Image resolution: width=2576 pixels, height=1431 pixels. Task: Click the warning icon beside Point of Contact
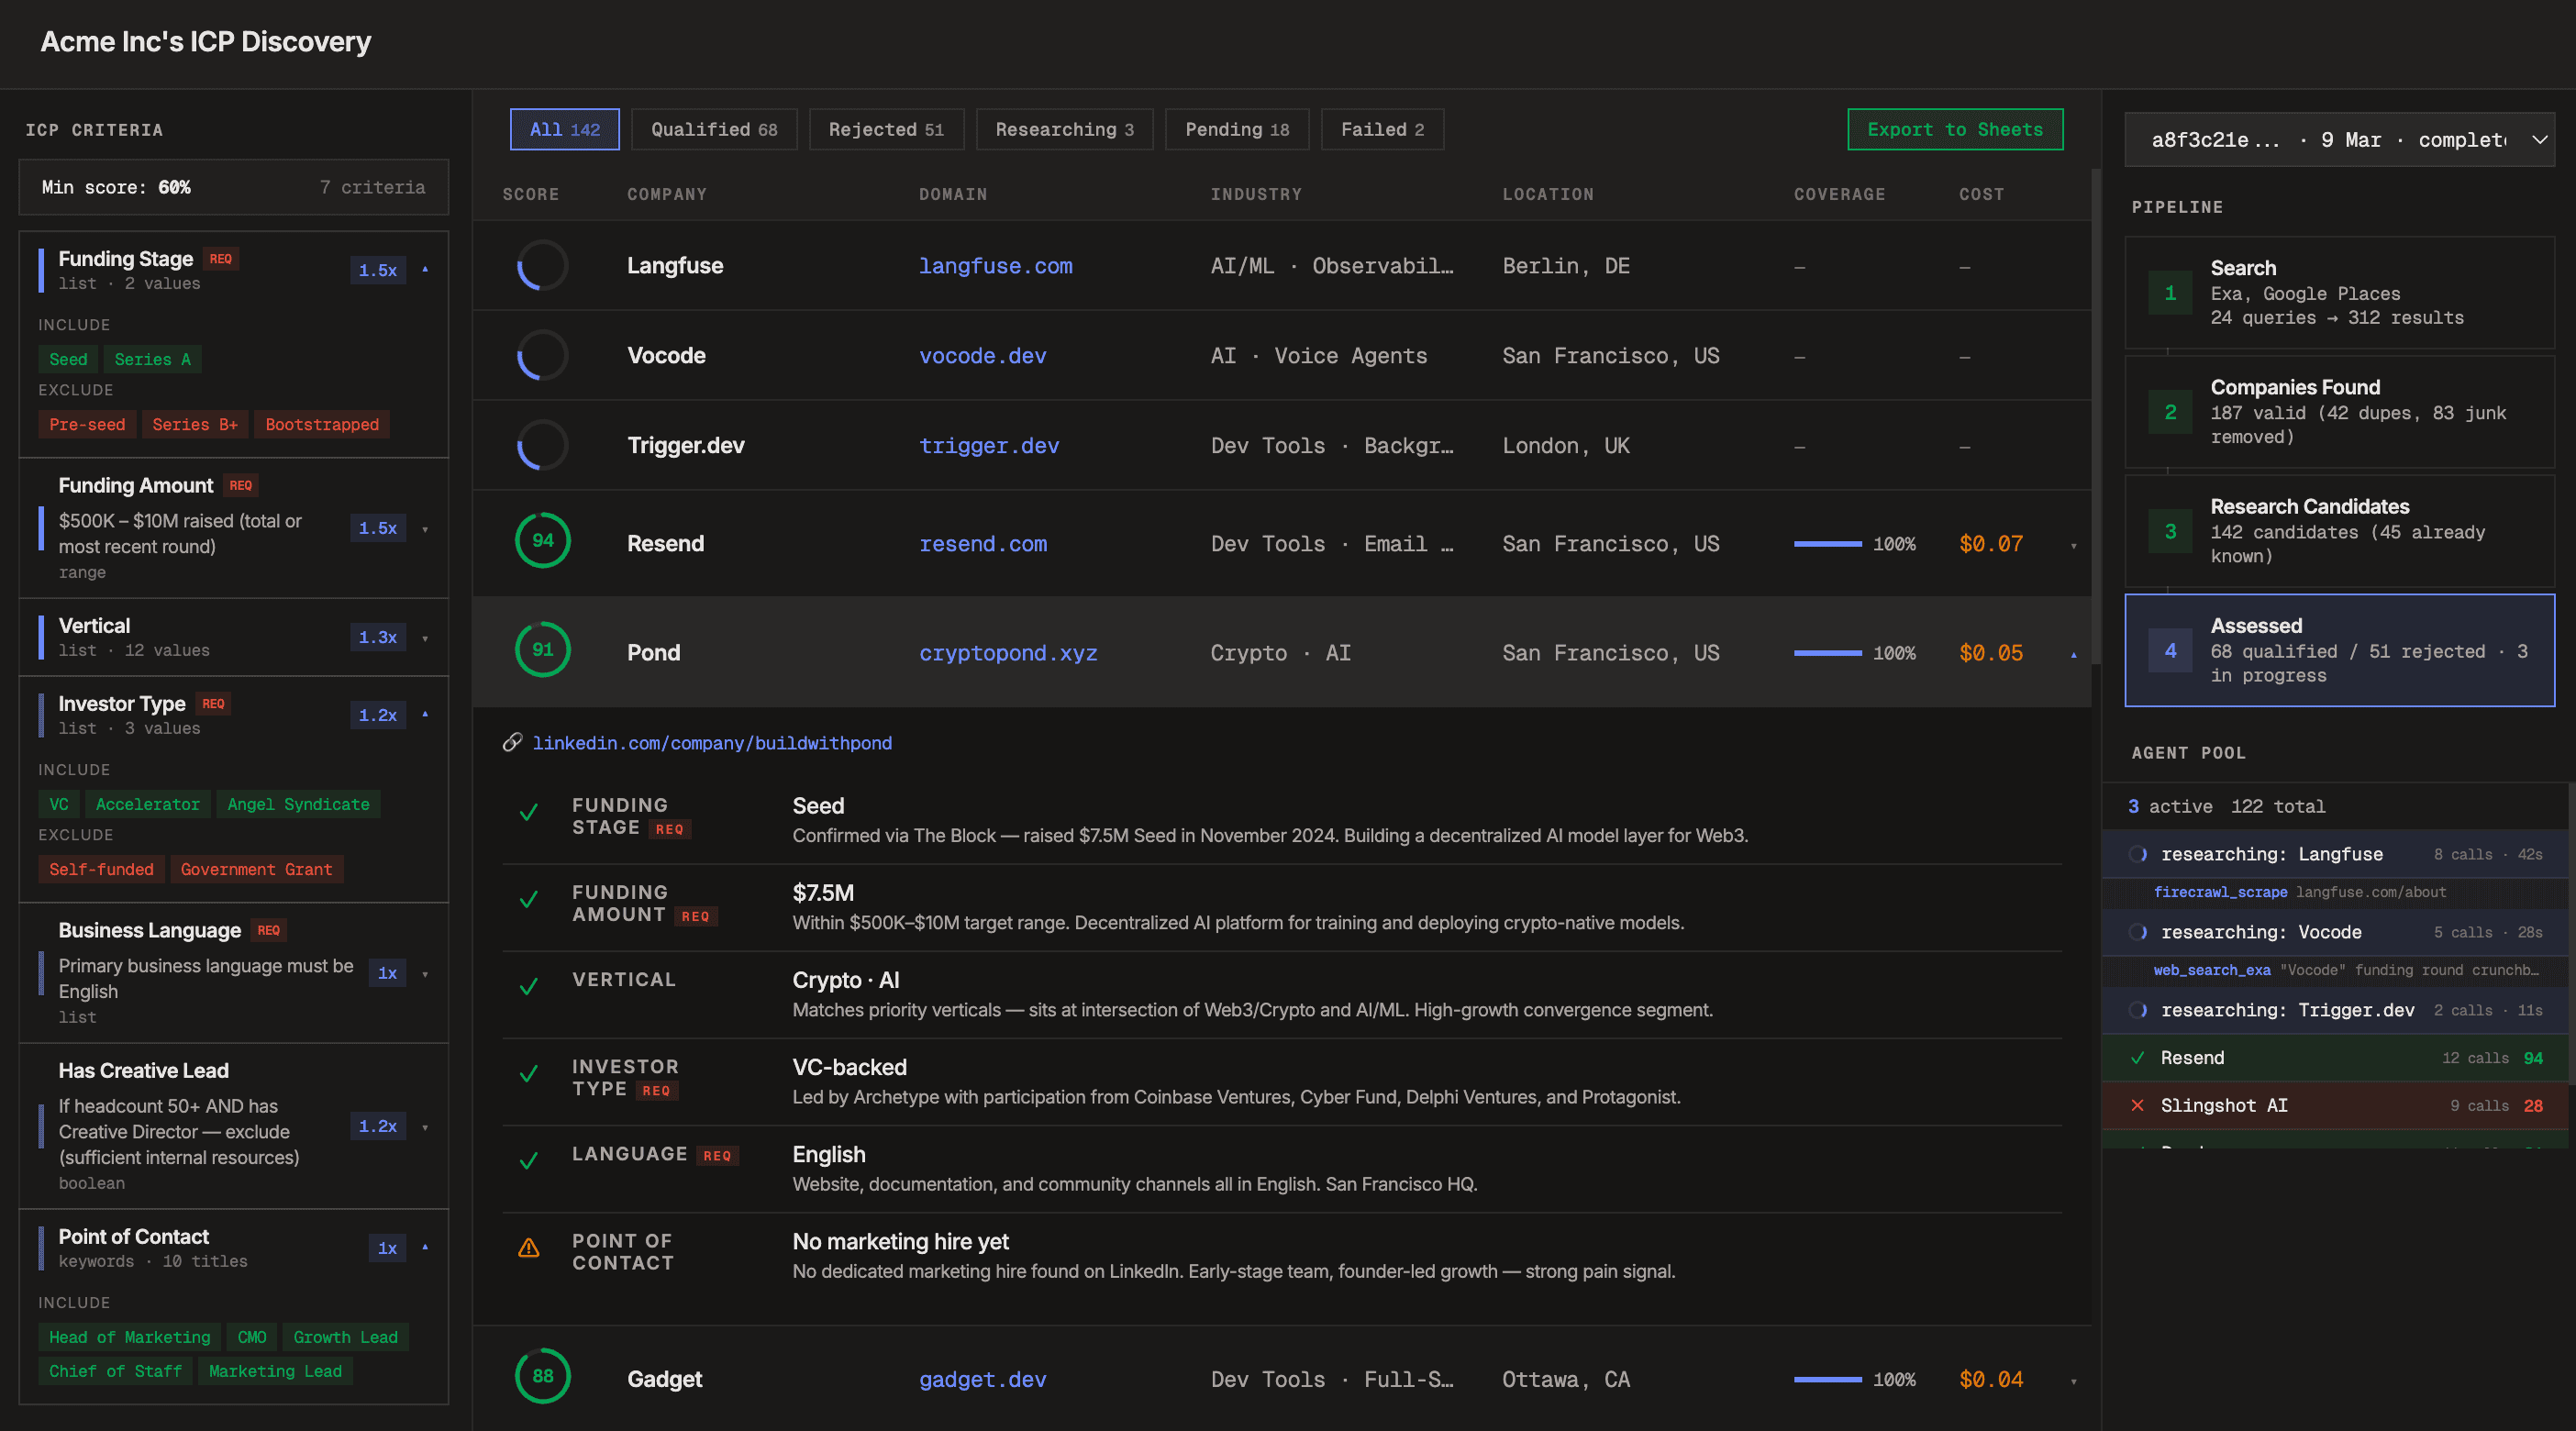click(x=528, y=1248)
